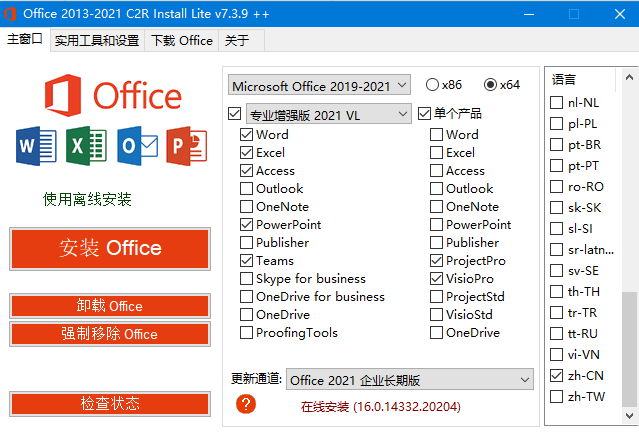Screen dimensions: 639x434
Task: Click the language list scroll up arrow
Action: pos(629,77)
